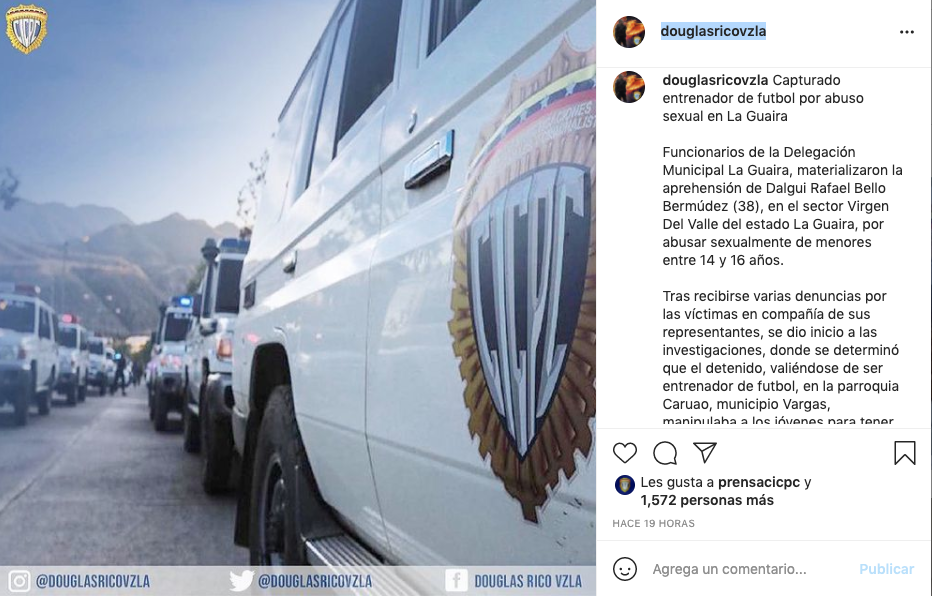This screenshot has width=932, height=596.
Task: Click the HACE 19 HORAS timestamp
Action: (653, 524)
